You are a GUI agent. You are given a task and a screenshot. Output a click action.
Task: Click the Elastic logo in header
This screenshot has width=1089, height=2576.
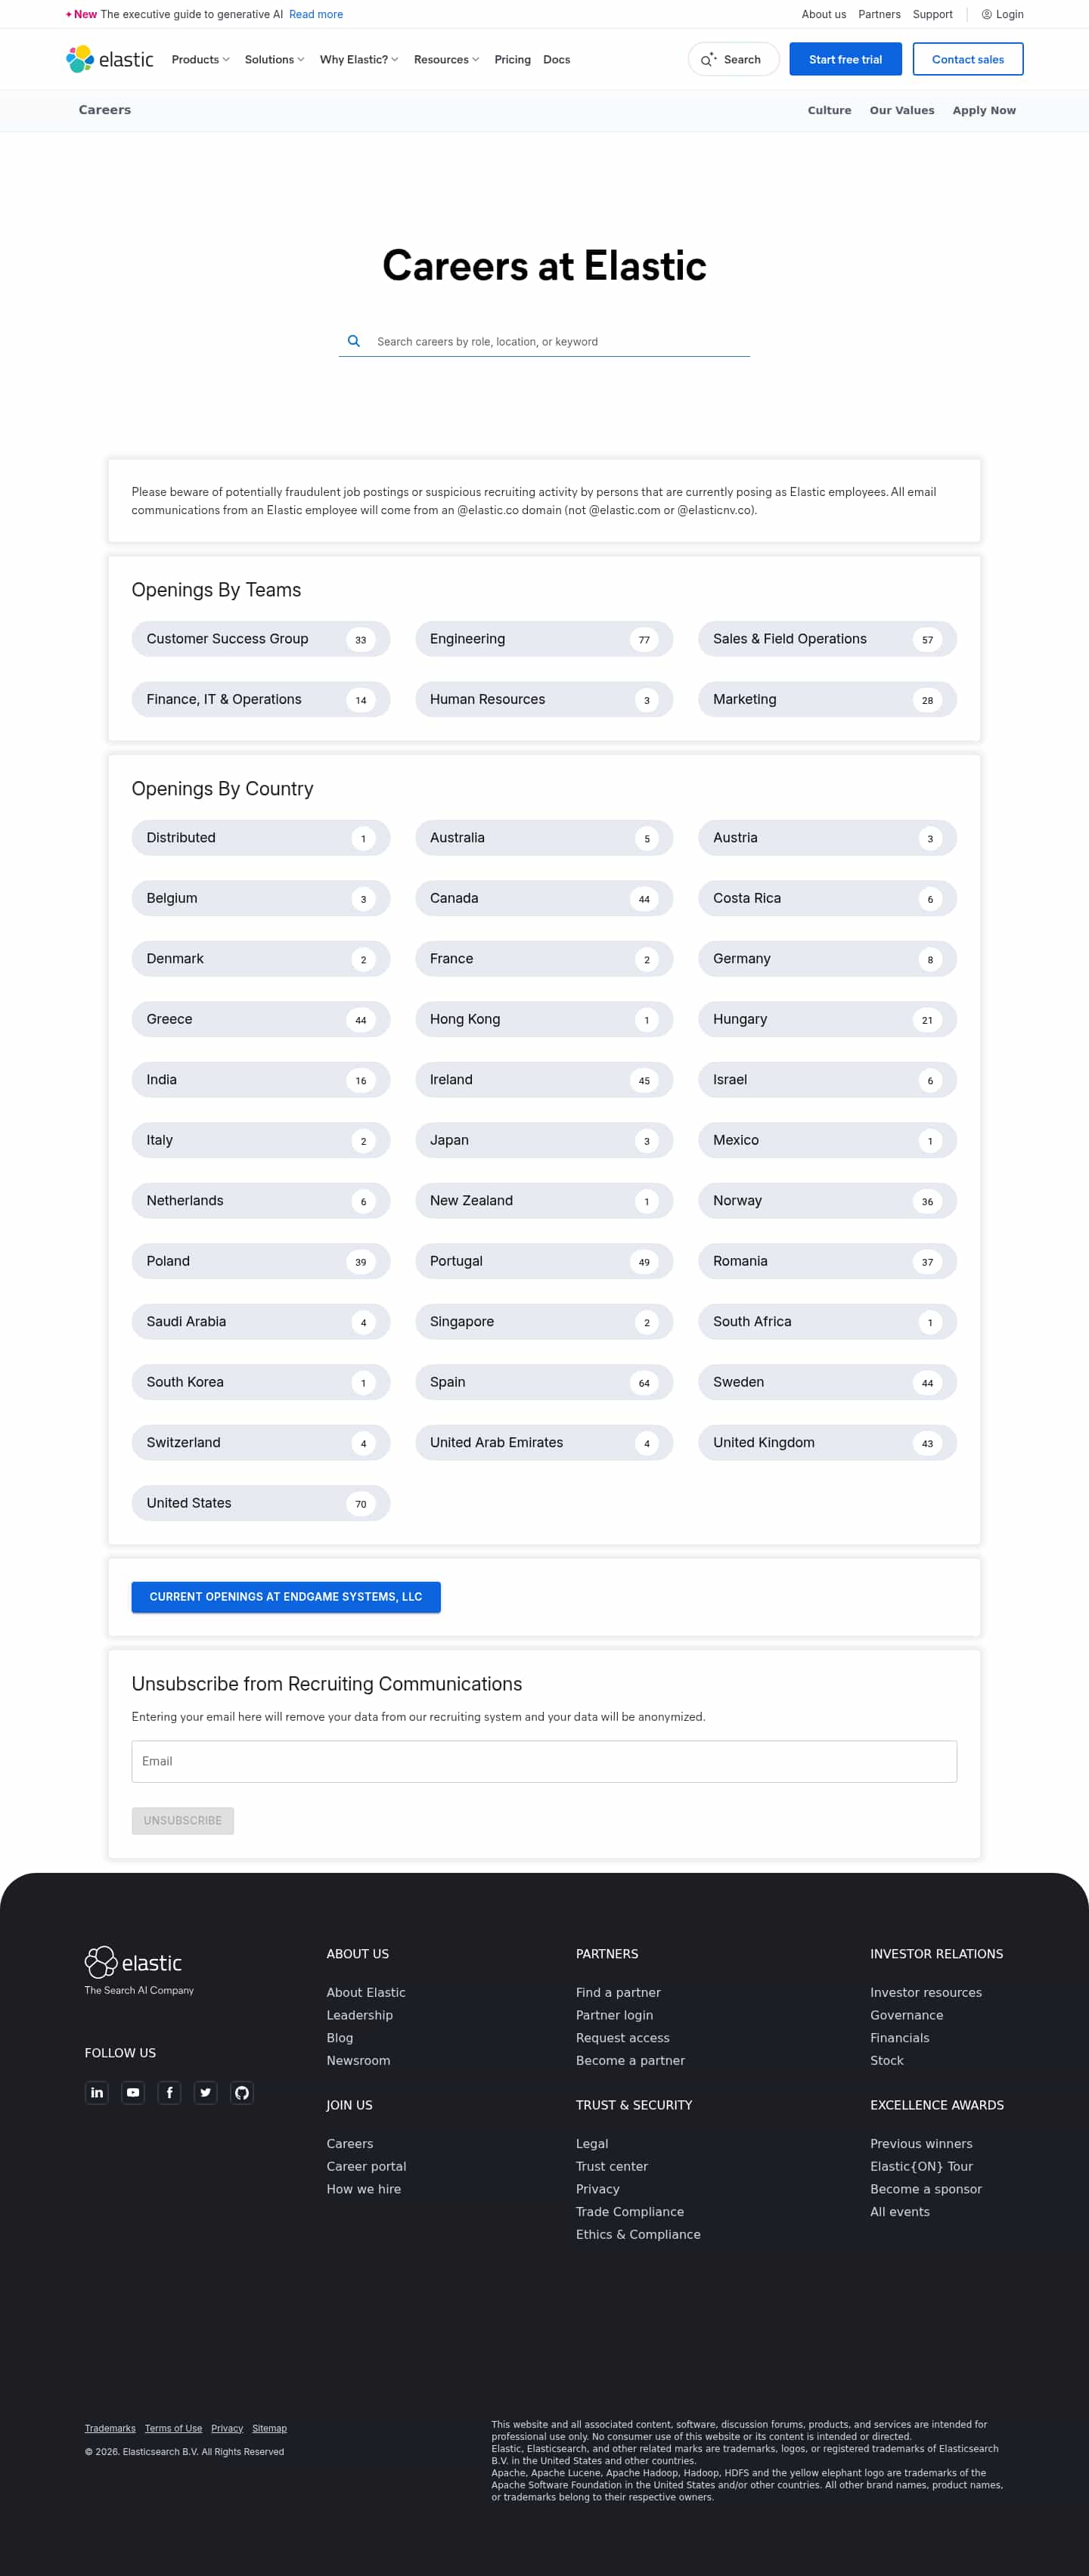[110, 59]
